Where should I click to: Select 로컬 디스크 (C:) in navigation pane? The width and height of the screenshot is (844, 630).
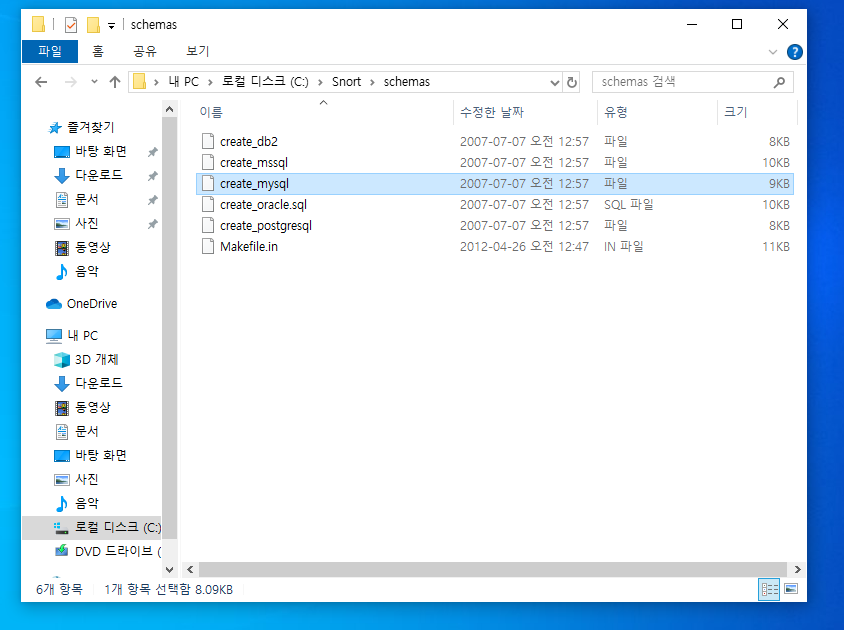(92, 527)
